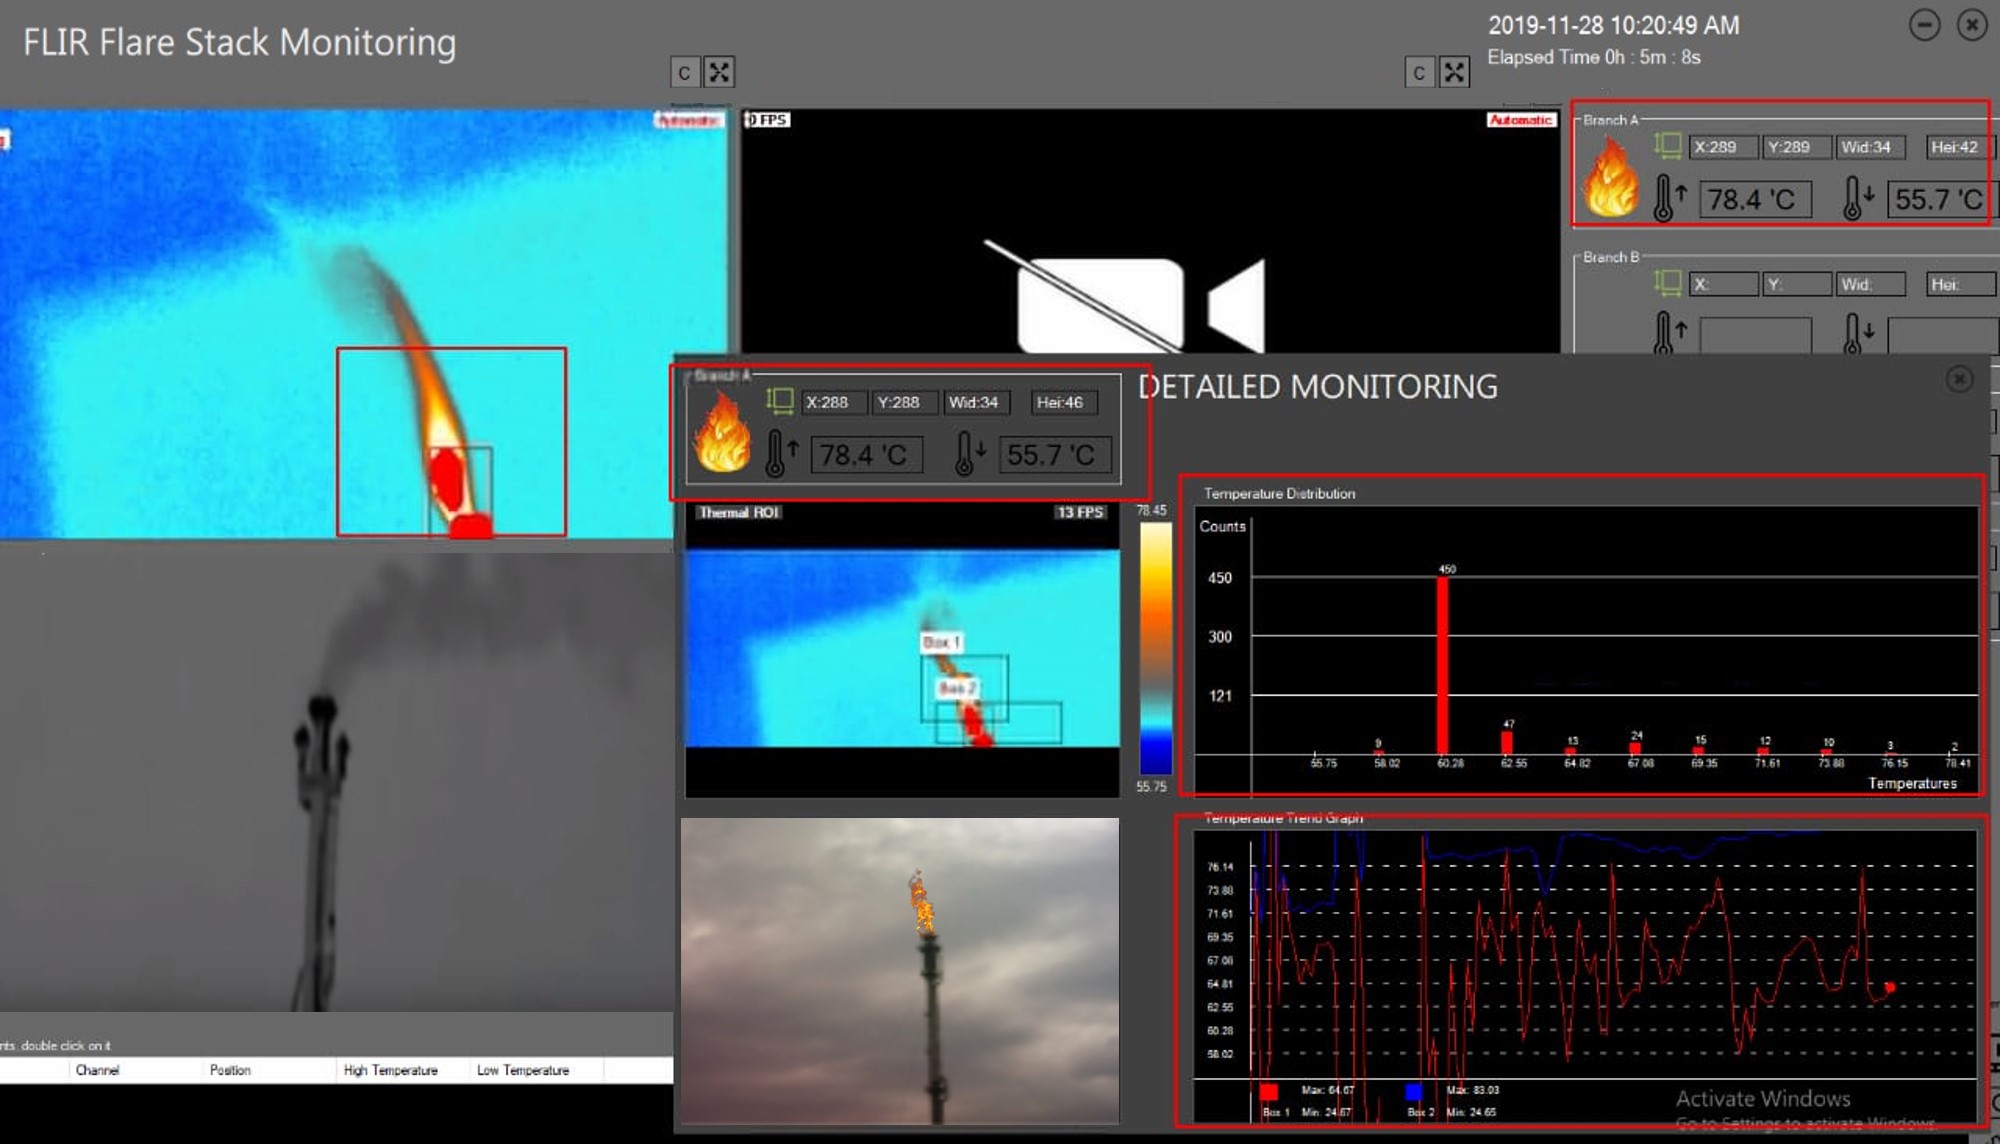Click the flame icon in Detailed Monitoring
Viewport: 2000px width, 1144px height.
coord(722,433)
